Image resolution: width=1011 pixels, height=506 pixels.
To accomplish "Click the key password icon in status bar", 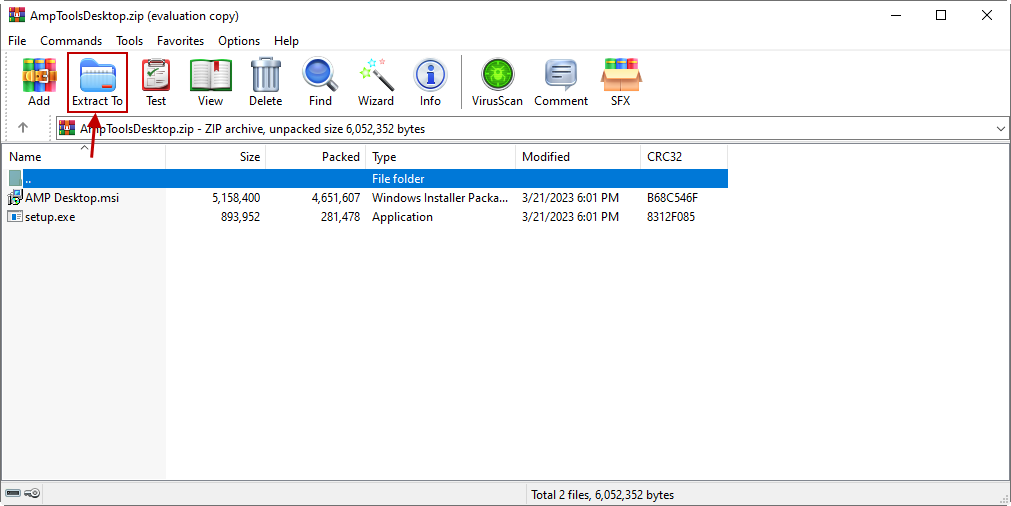I will click(x=32, y=494).
